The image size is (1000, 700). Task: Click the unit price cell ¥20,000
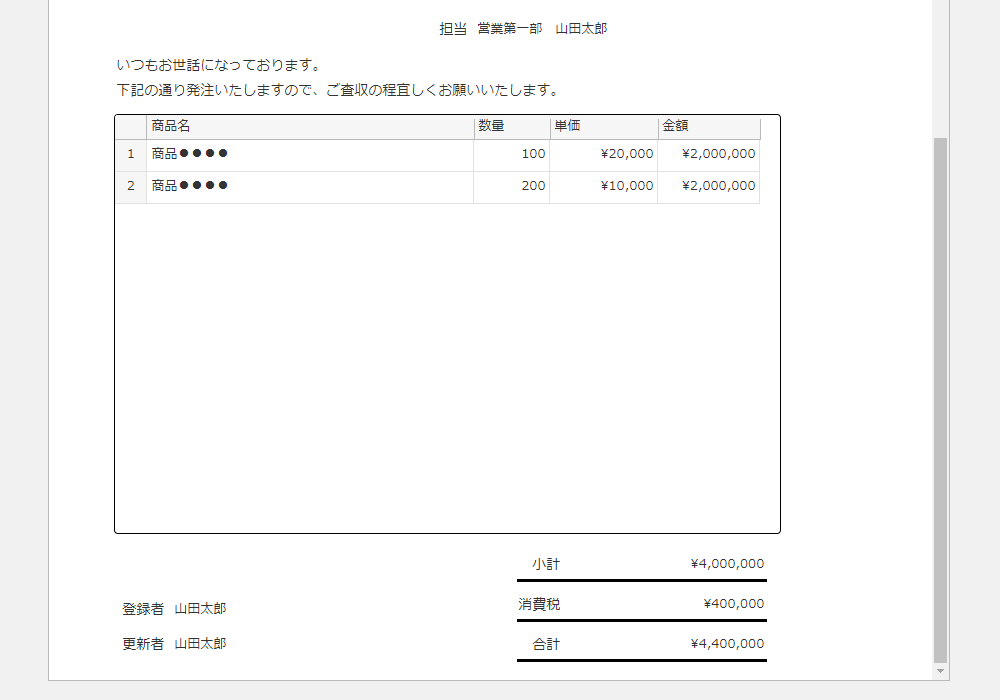[x=603, y=155]
